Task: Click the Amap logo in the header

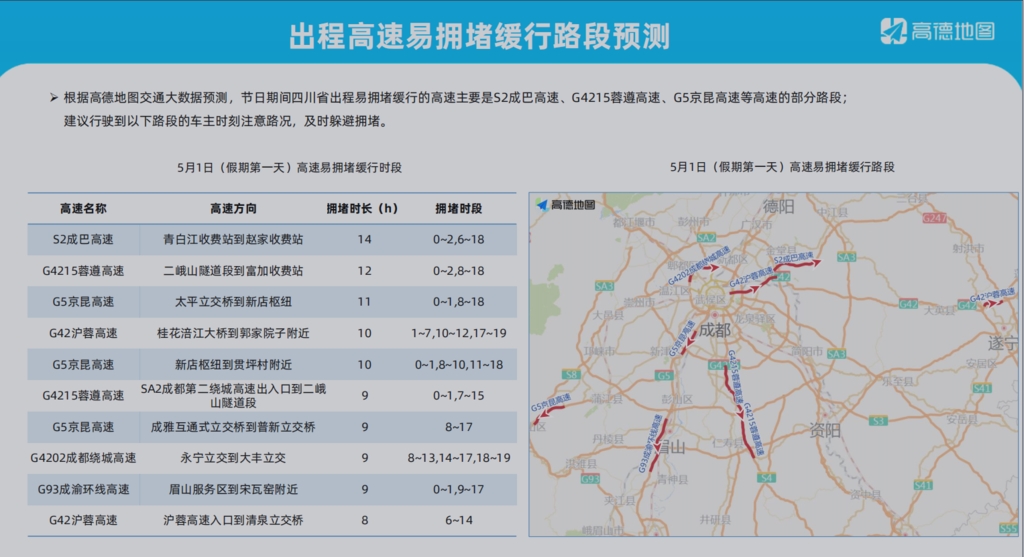Action: (x=936, y=31)
